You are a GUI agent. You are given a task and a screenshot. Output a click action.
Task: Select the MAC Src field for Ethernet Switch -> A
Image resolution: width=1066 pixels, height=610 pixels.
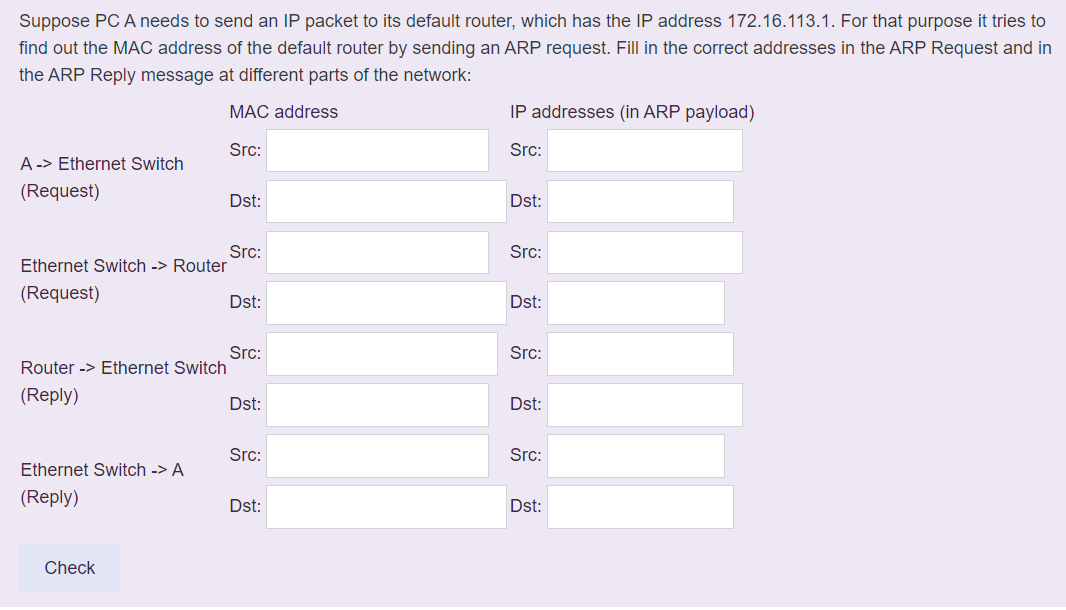(x=377, y=455)
